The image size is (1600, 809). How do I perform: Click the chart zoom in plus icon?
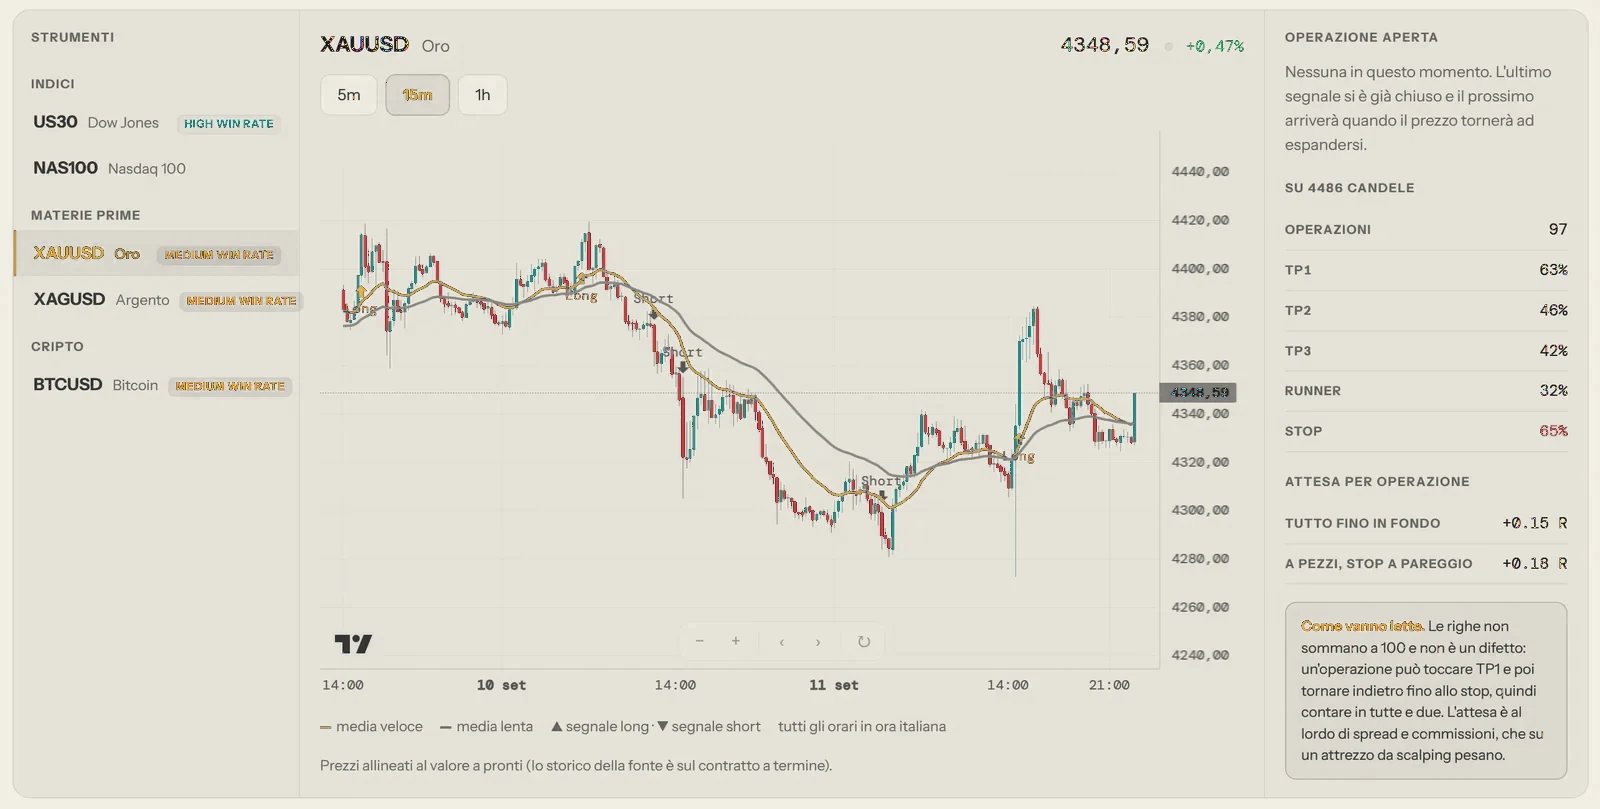(x=735, y=641)
